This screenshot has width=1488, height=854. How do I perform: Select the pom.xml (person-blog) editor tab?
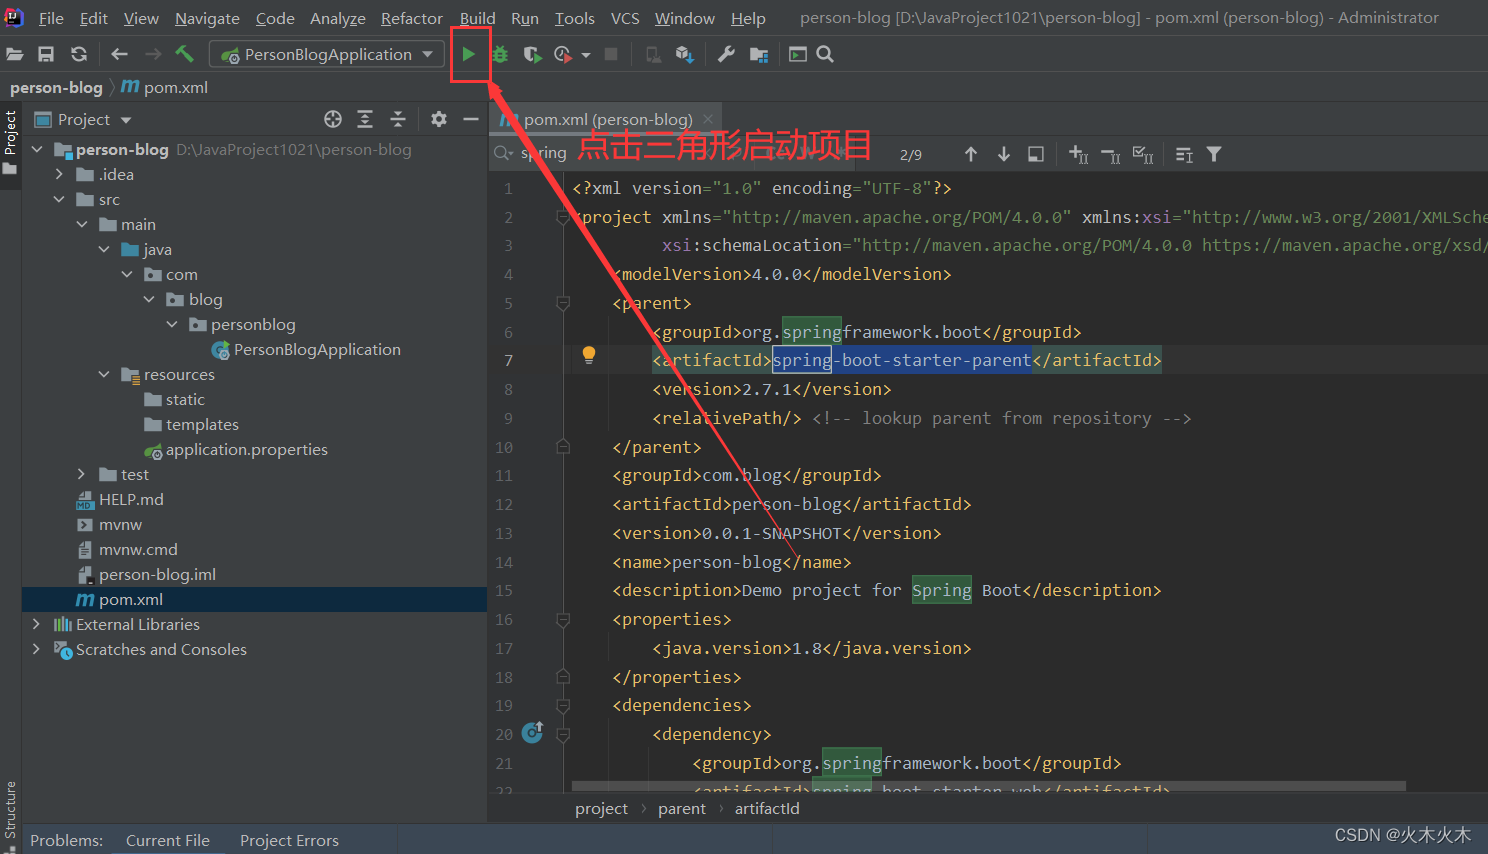click(607, 119)
